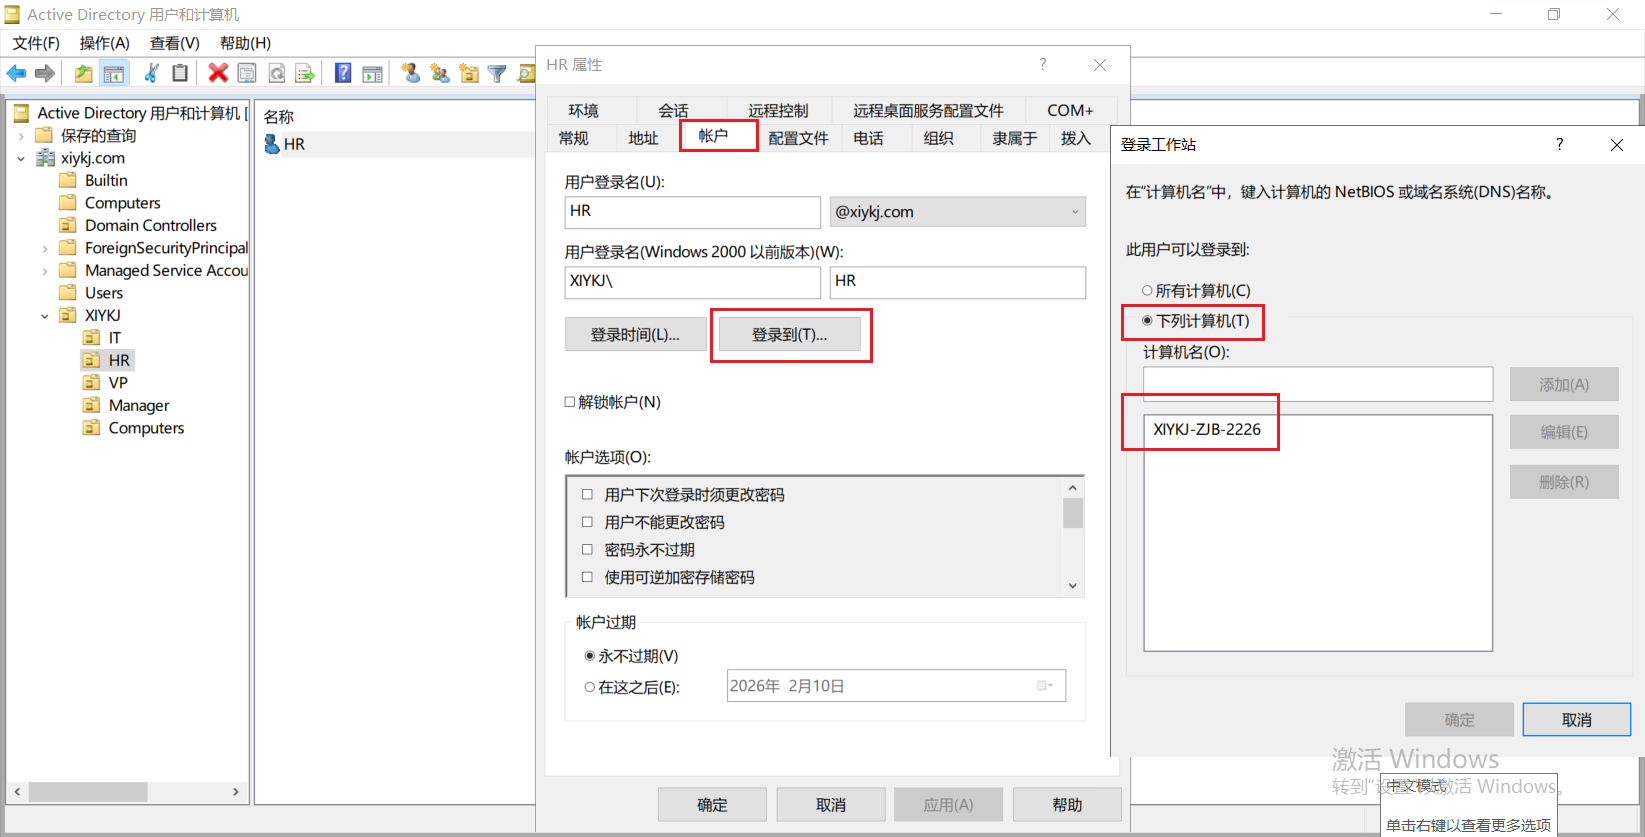The width and height of the screenshot is (1645, 837).
Task: Expand the Managed Service Accounts node
Action: (x=45, y=270)
